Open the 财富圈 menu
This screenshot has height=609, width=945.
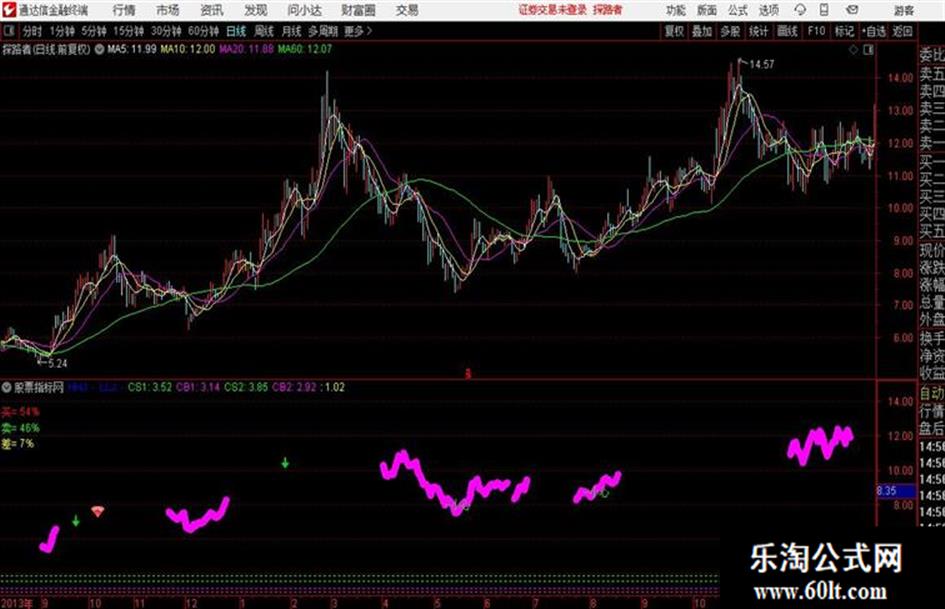(x=358, y=10)
